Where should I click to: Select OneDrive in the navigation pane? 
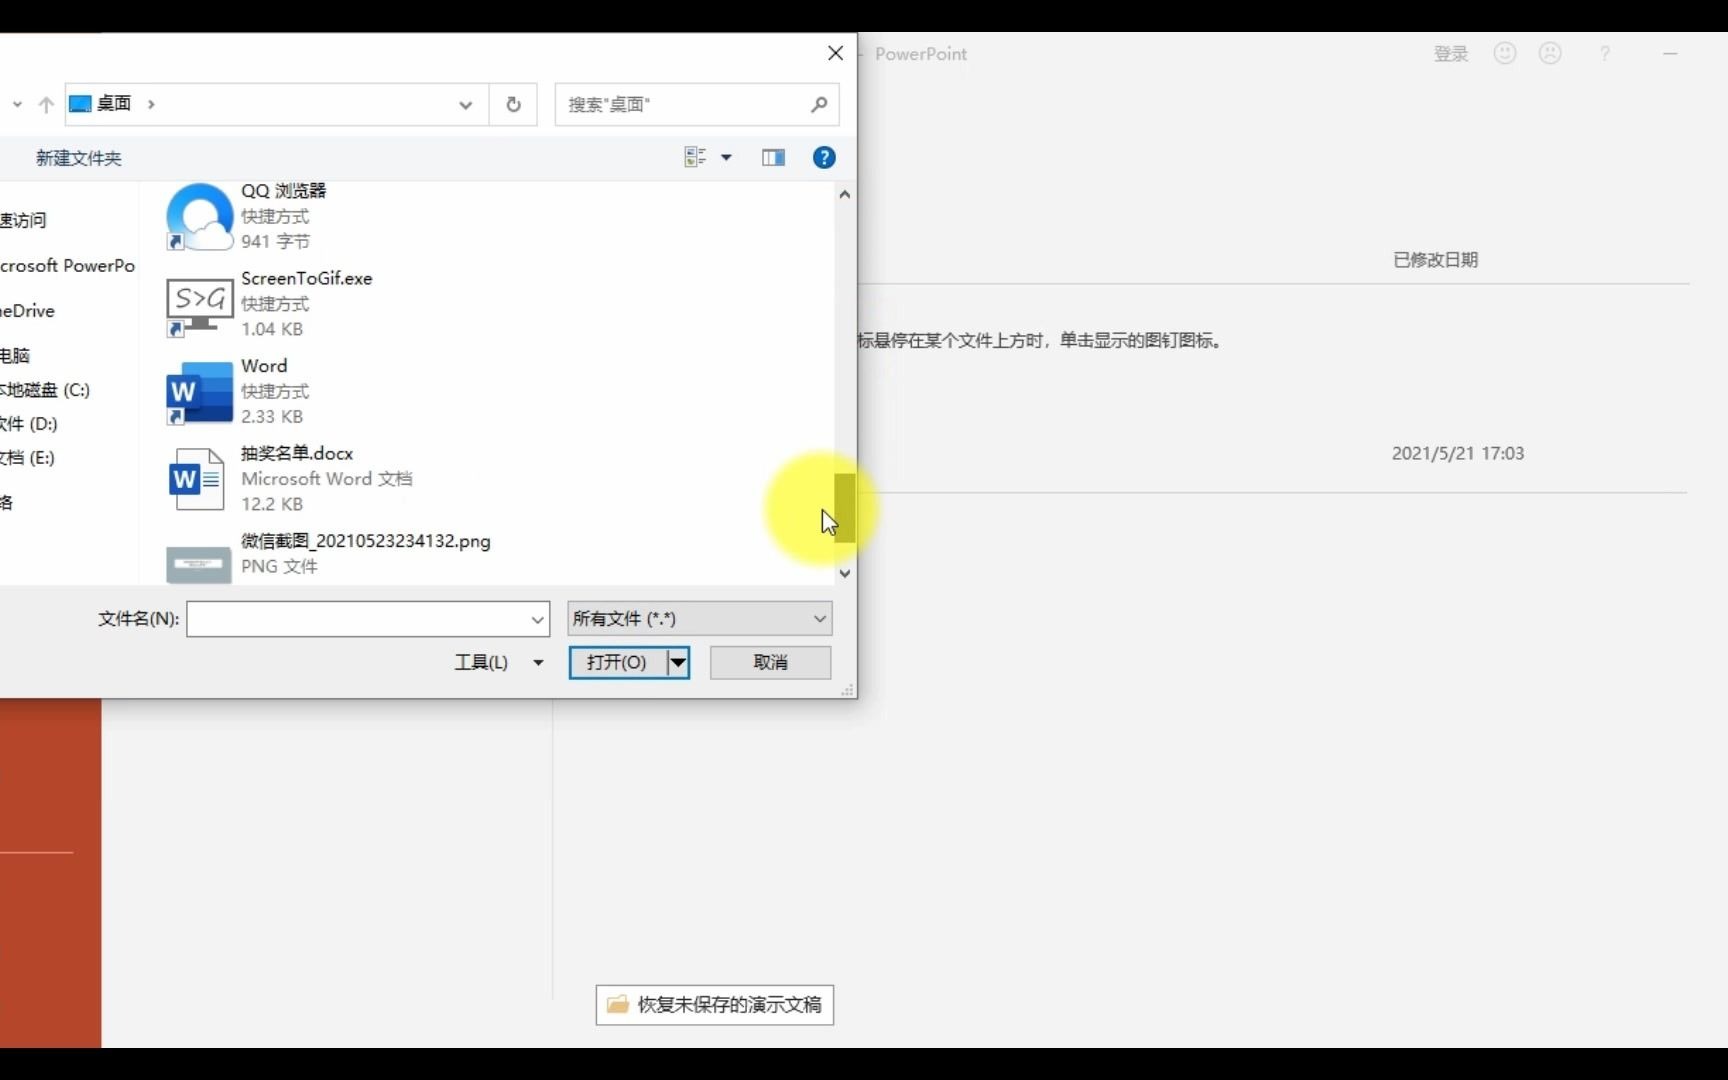(x=28, y=311)
